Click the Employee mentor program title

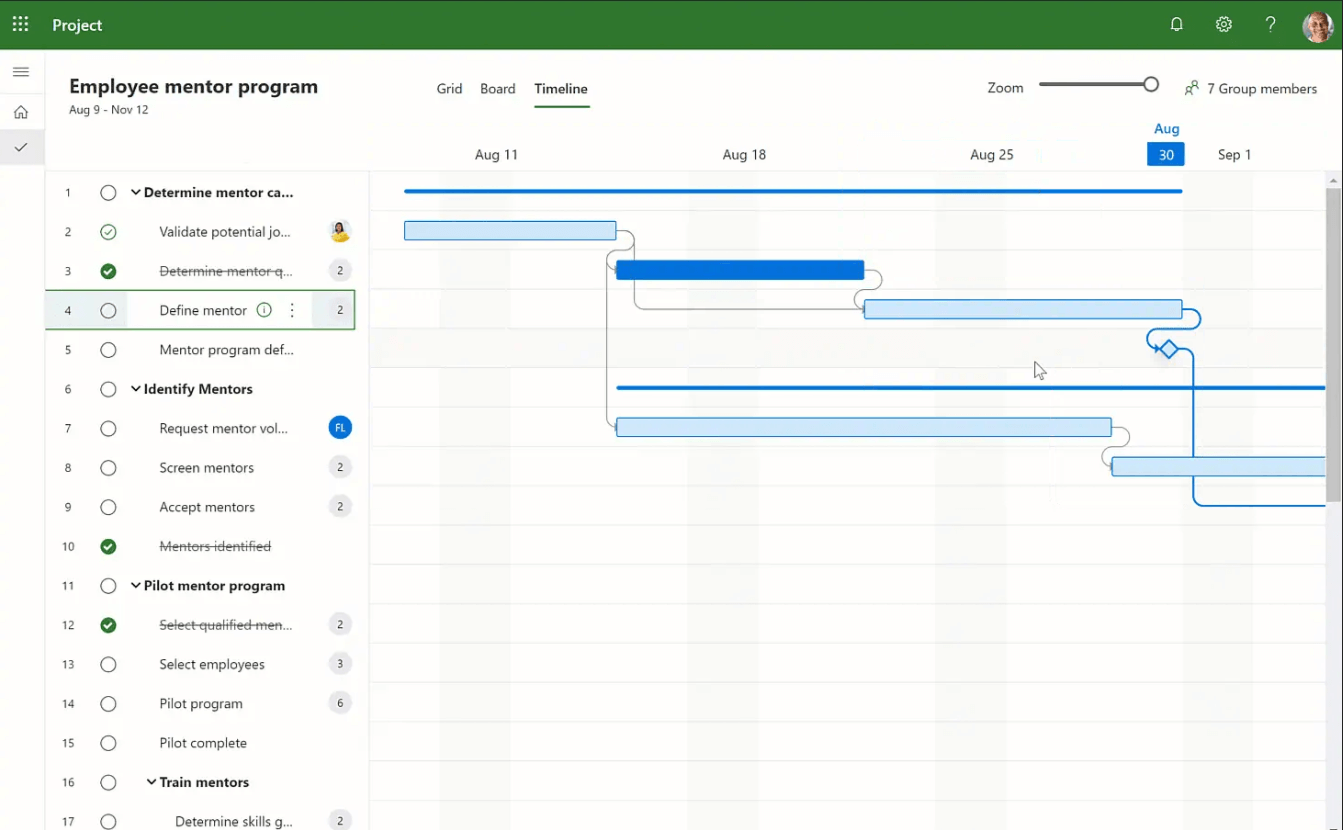click(193, 86)
